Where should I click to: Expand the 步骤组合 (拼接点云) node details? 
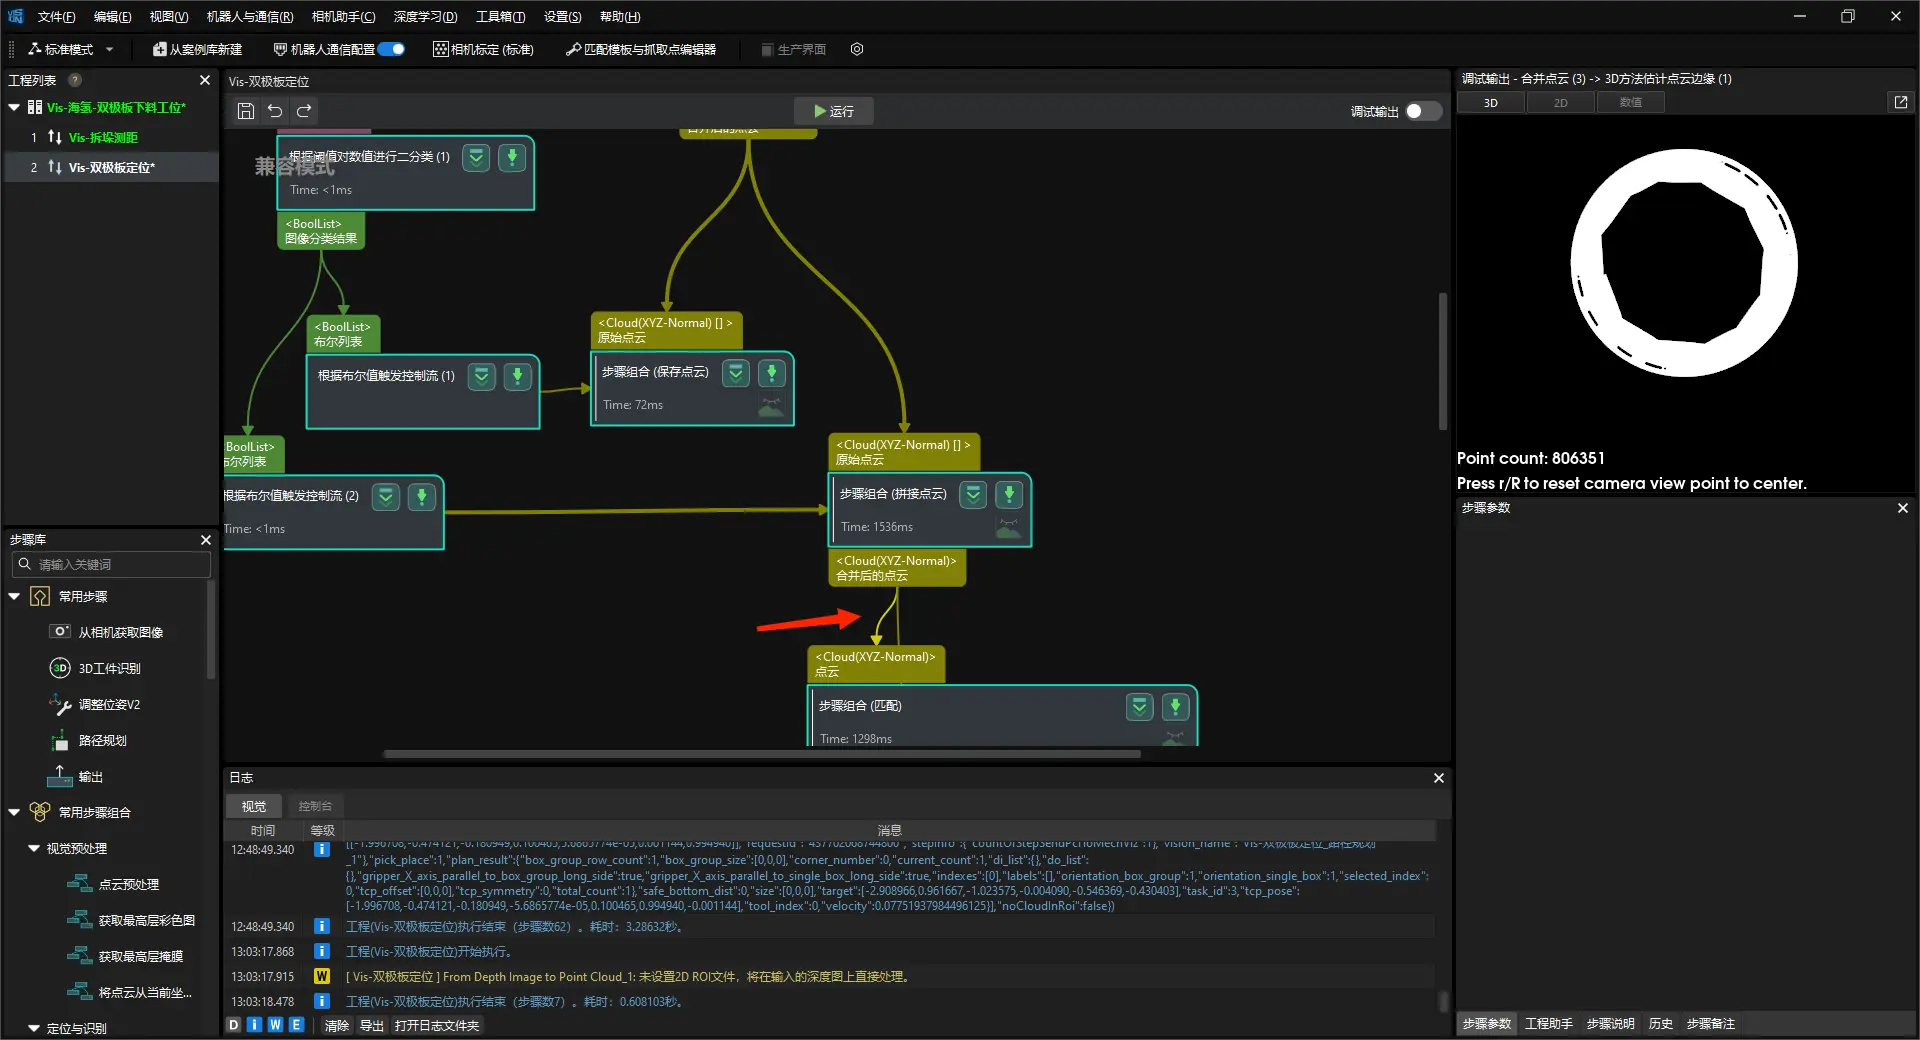click(972, 494)
